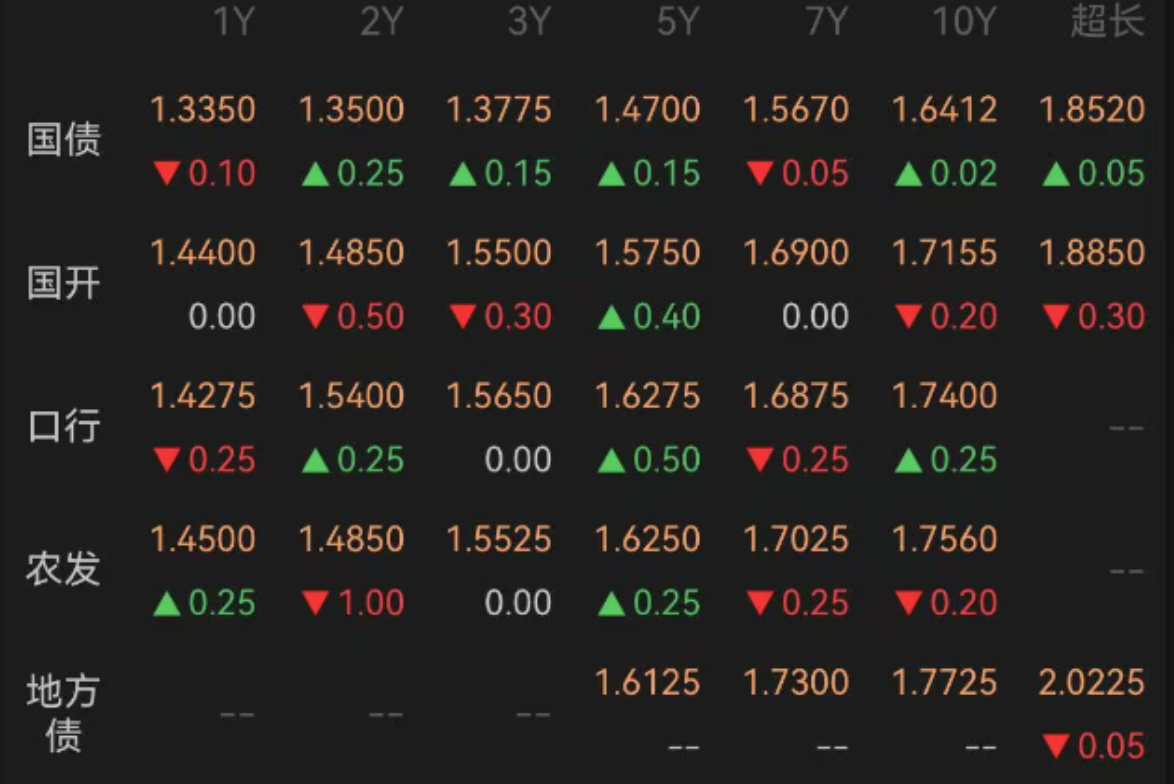1174x784 pixels.
Task: Click the red down arrow for 口行 7Y
Action: pyautogui.click(x=760, y=460)
